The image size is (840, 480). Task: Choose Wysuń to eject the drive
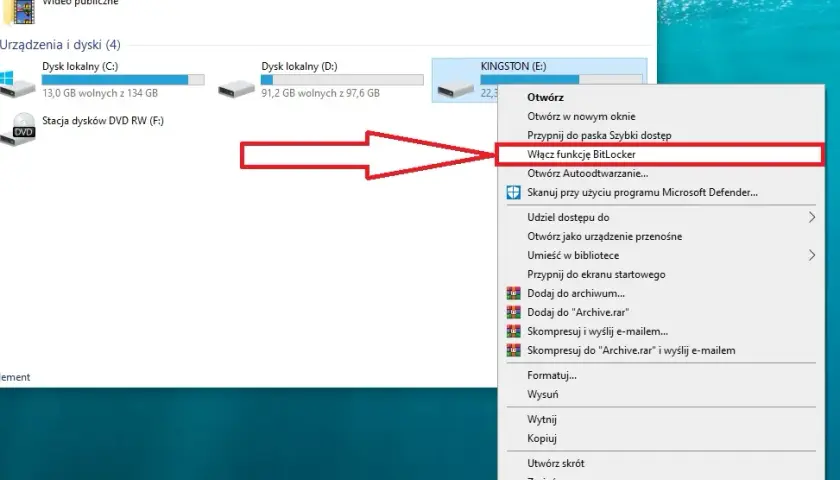pos(543,394)
